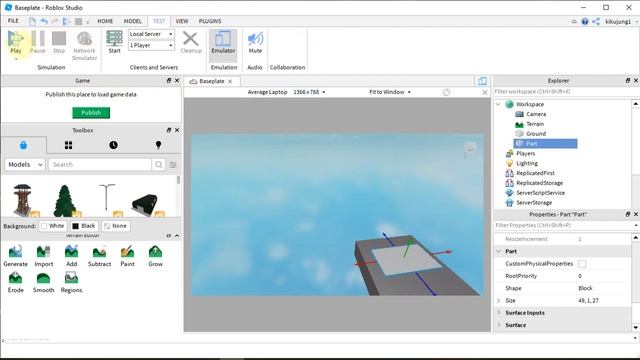Click the watchtower model thumbnail

click(23, 200)
